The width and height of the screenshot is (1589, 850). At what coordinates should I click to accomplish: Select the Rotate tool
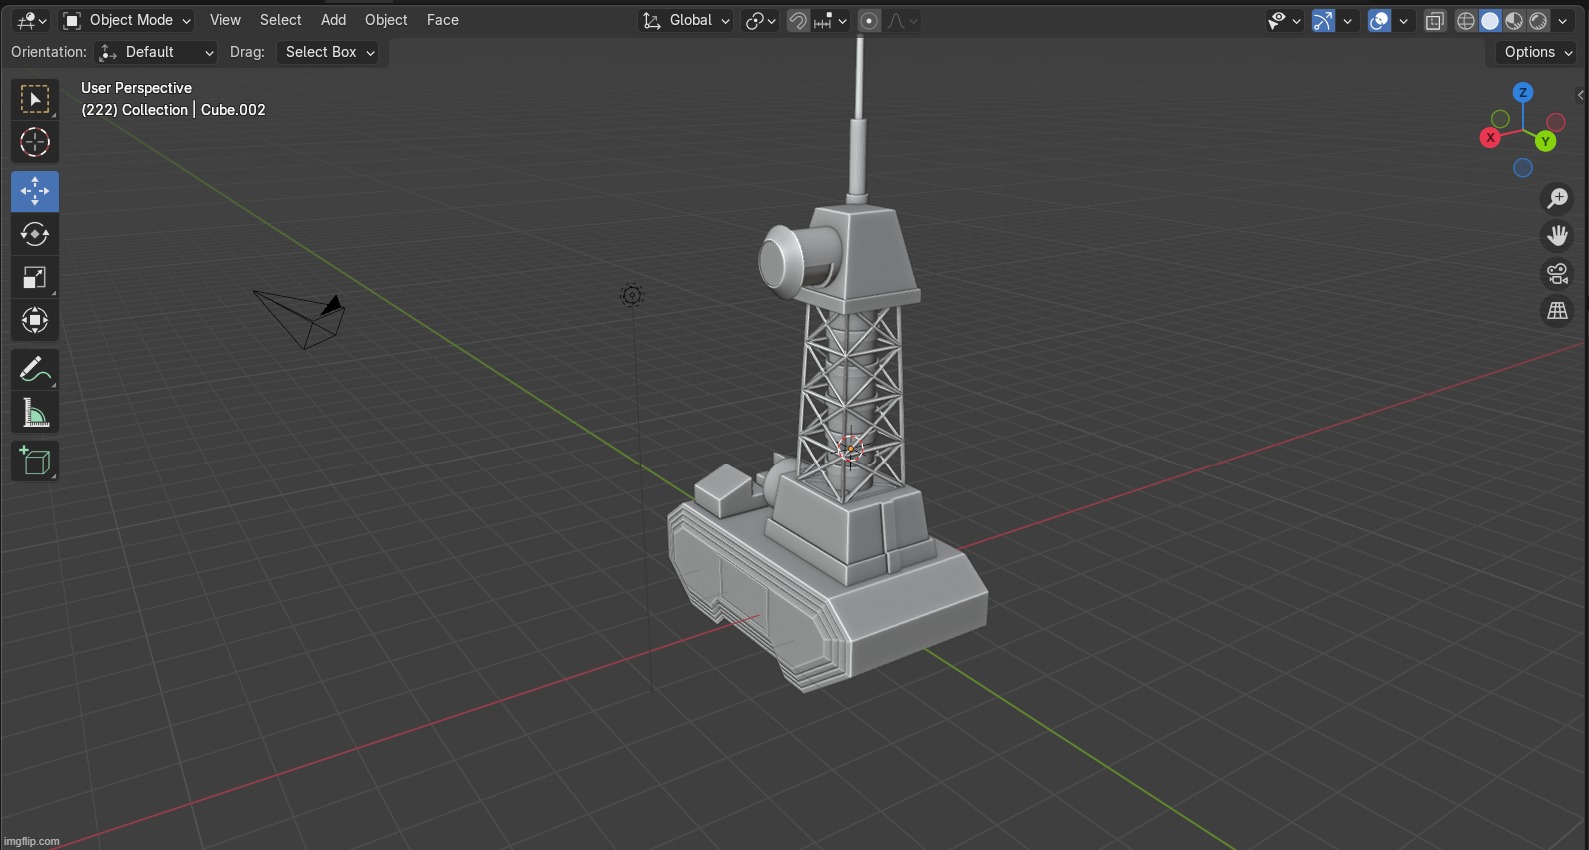tap(35, 234)
